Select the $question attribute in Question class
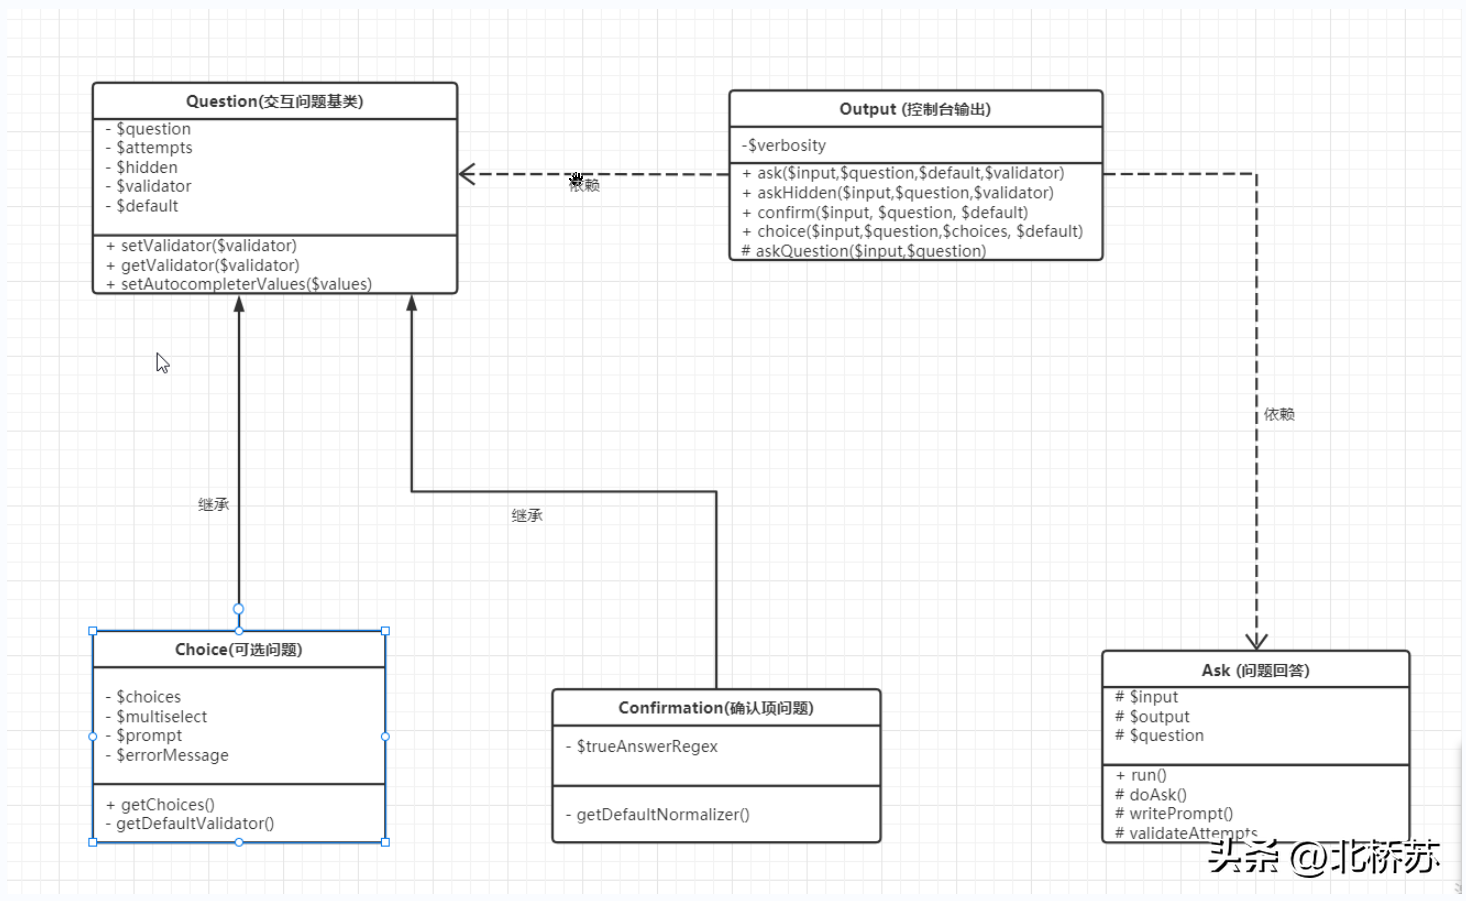 pos(148,129)
